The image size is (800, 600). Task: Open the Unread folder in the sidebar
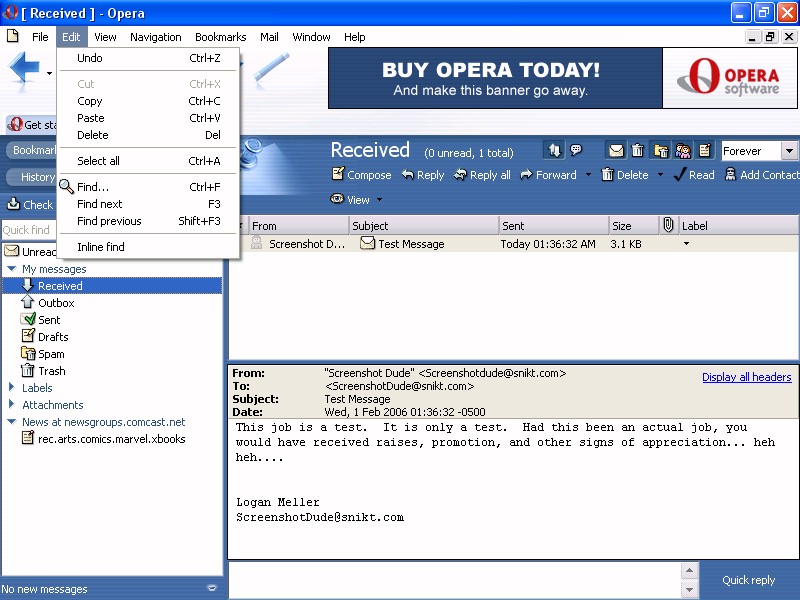(30, 252)
